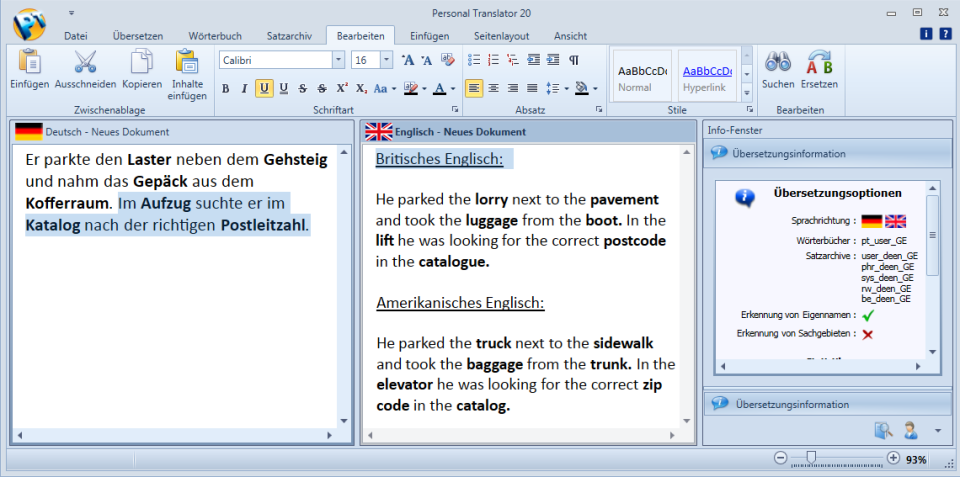Open the Schriftart dialog launcher

point(455,110)
